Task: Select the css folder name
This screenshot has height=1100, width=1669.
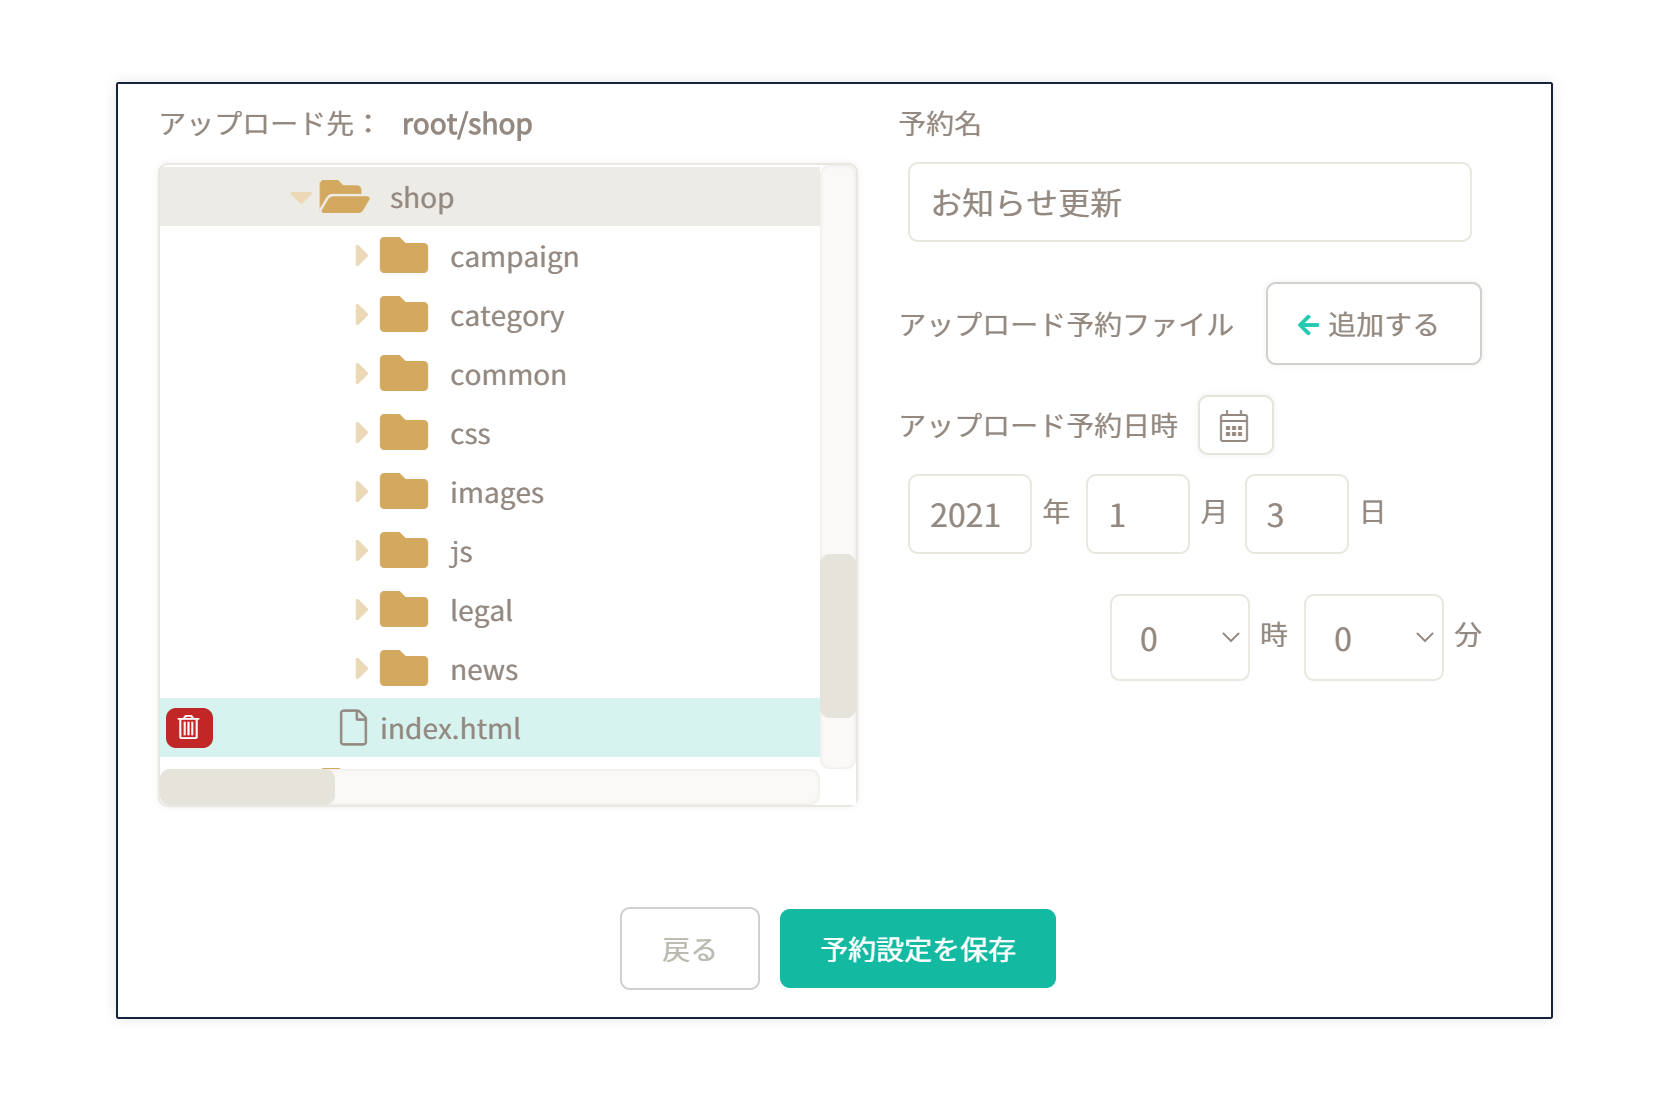Action: [470, 435]
